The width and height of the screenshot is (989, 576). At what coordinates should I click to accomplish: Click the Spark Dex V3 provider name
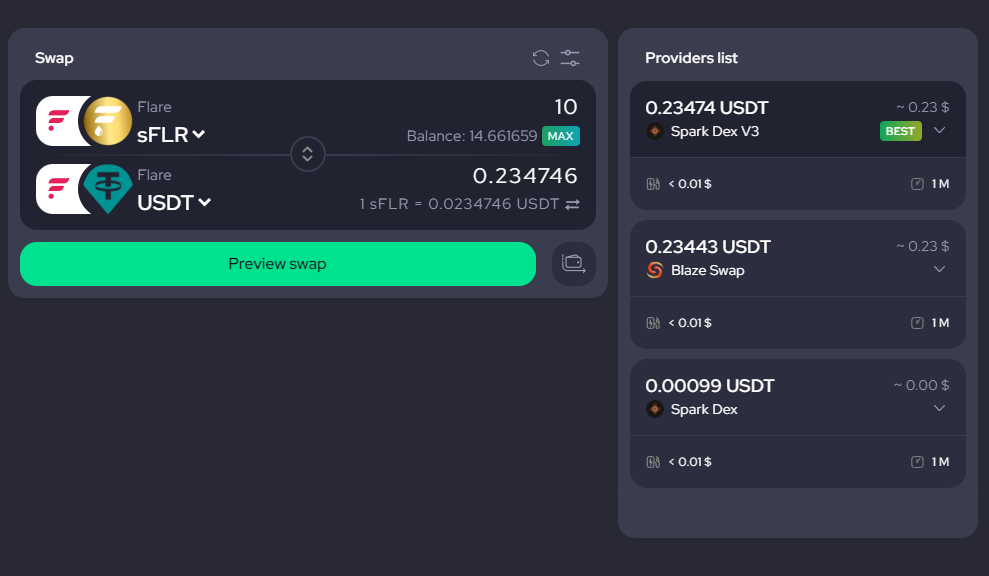point(715,131)
